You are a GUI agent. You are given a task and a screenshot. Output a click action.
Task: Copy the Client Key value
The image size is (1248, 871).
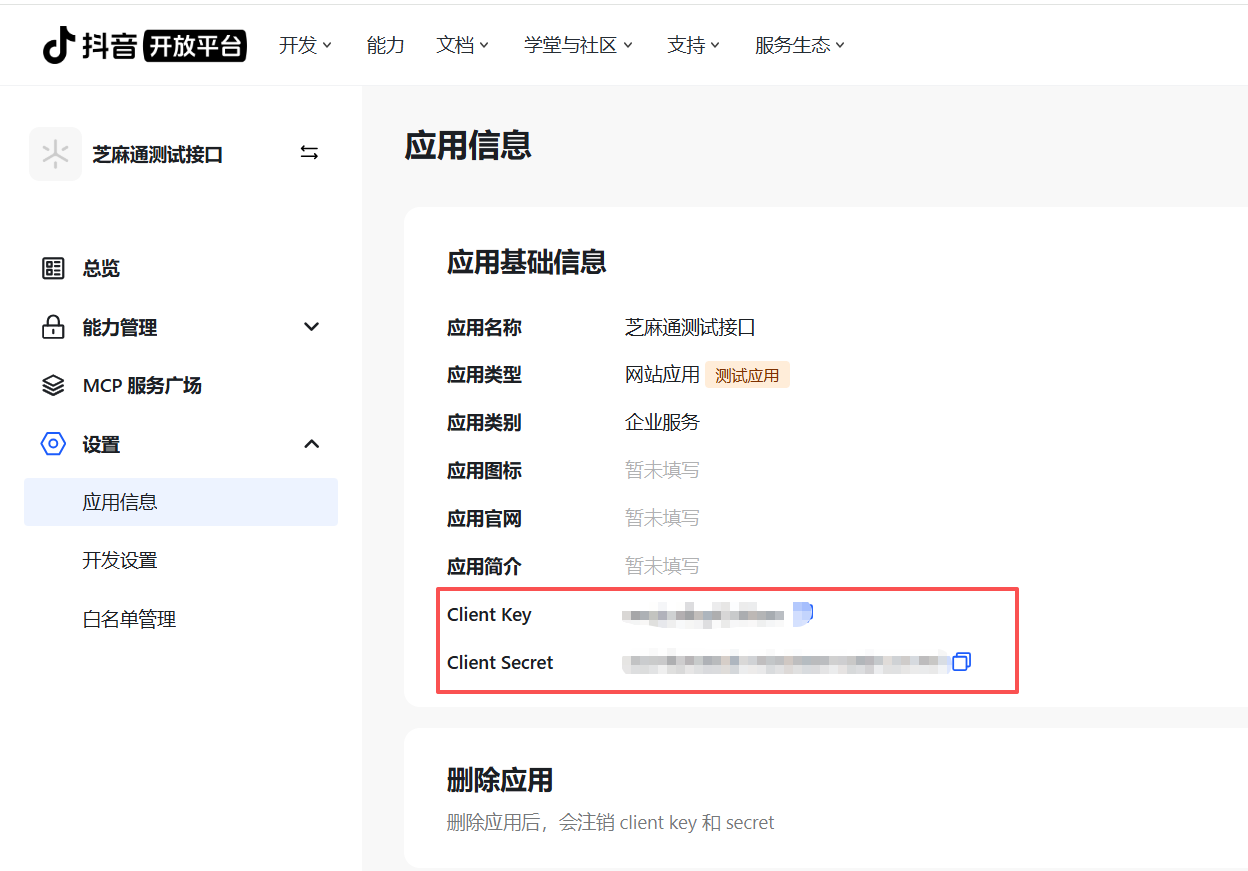coord(803,613)
